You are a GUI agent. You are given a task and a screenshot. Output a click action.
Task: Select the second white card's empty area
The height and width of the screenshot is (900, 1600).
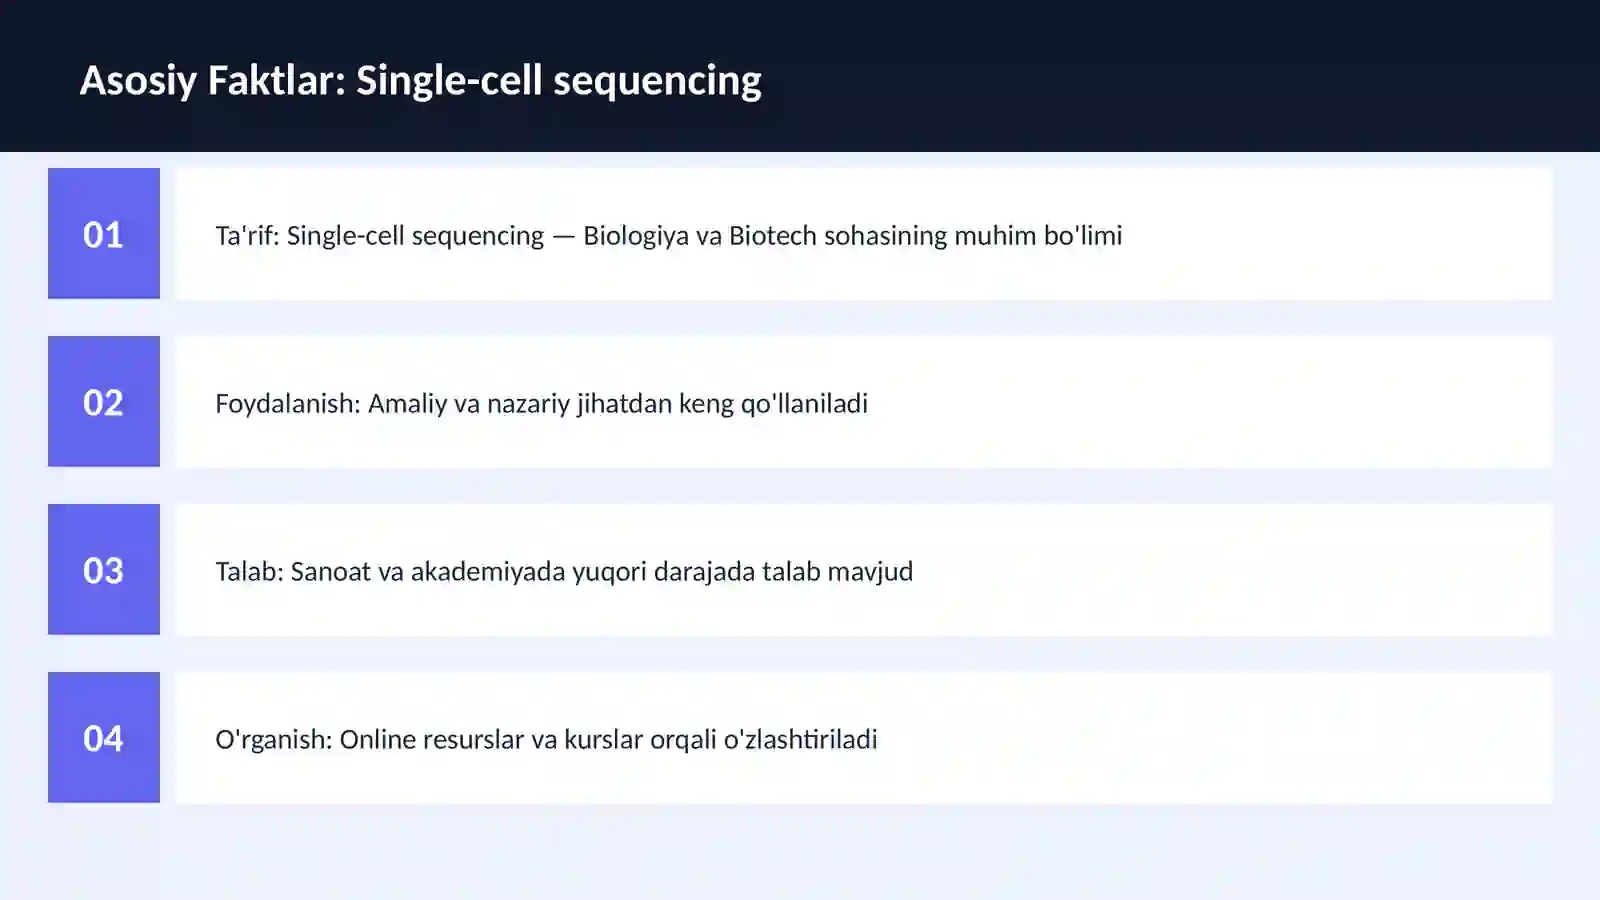(x=1210, y=401)
